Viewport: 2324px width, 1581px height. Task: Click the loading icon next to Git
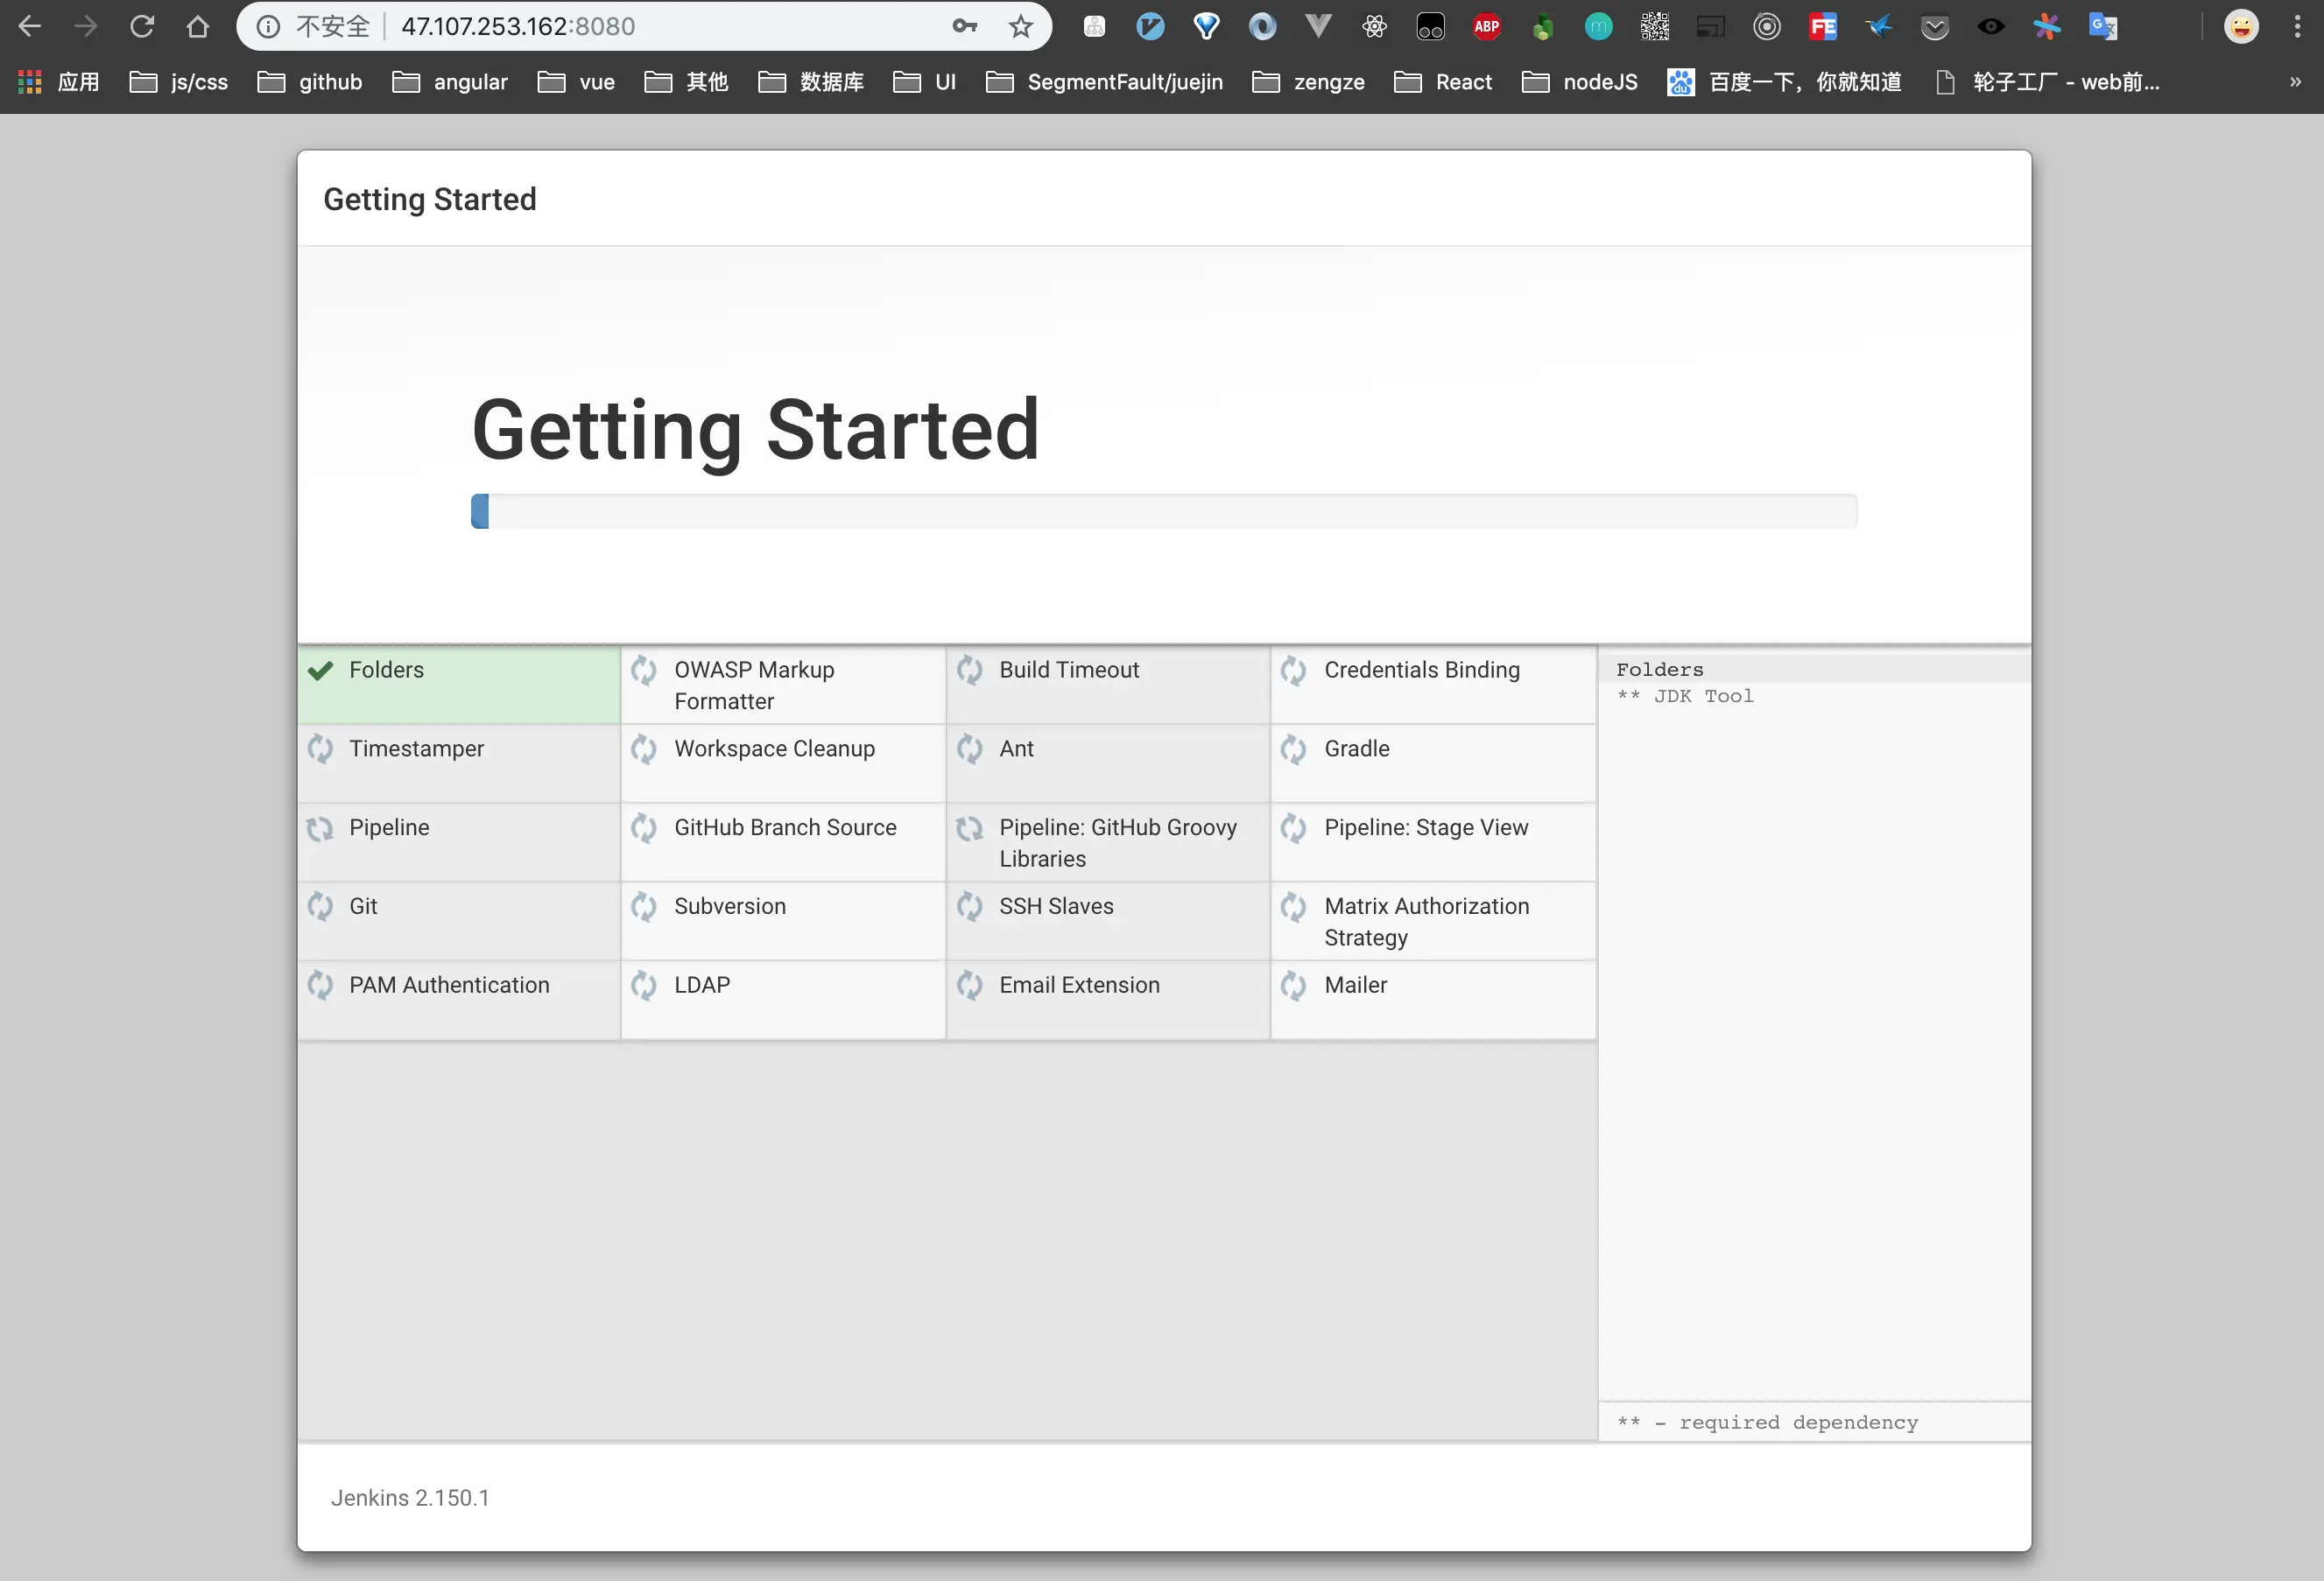tap(320, 907)
